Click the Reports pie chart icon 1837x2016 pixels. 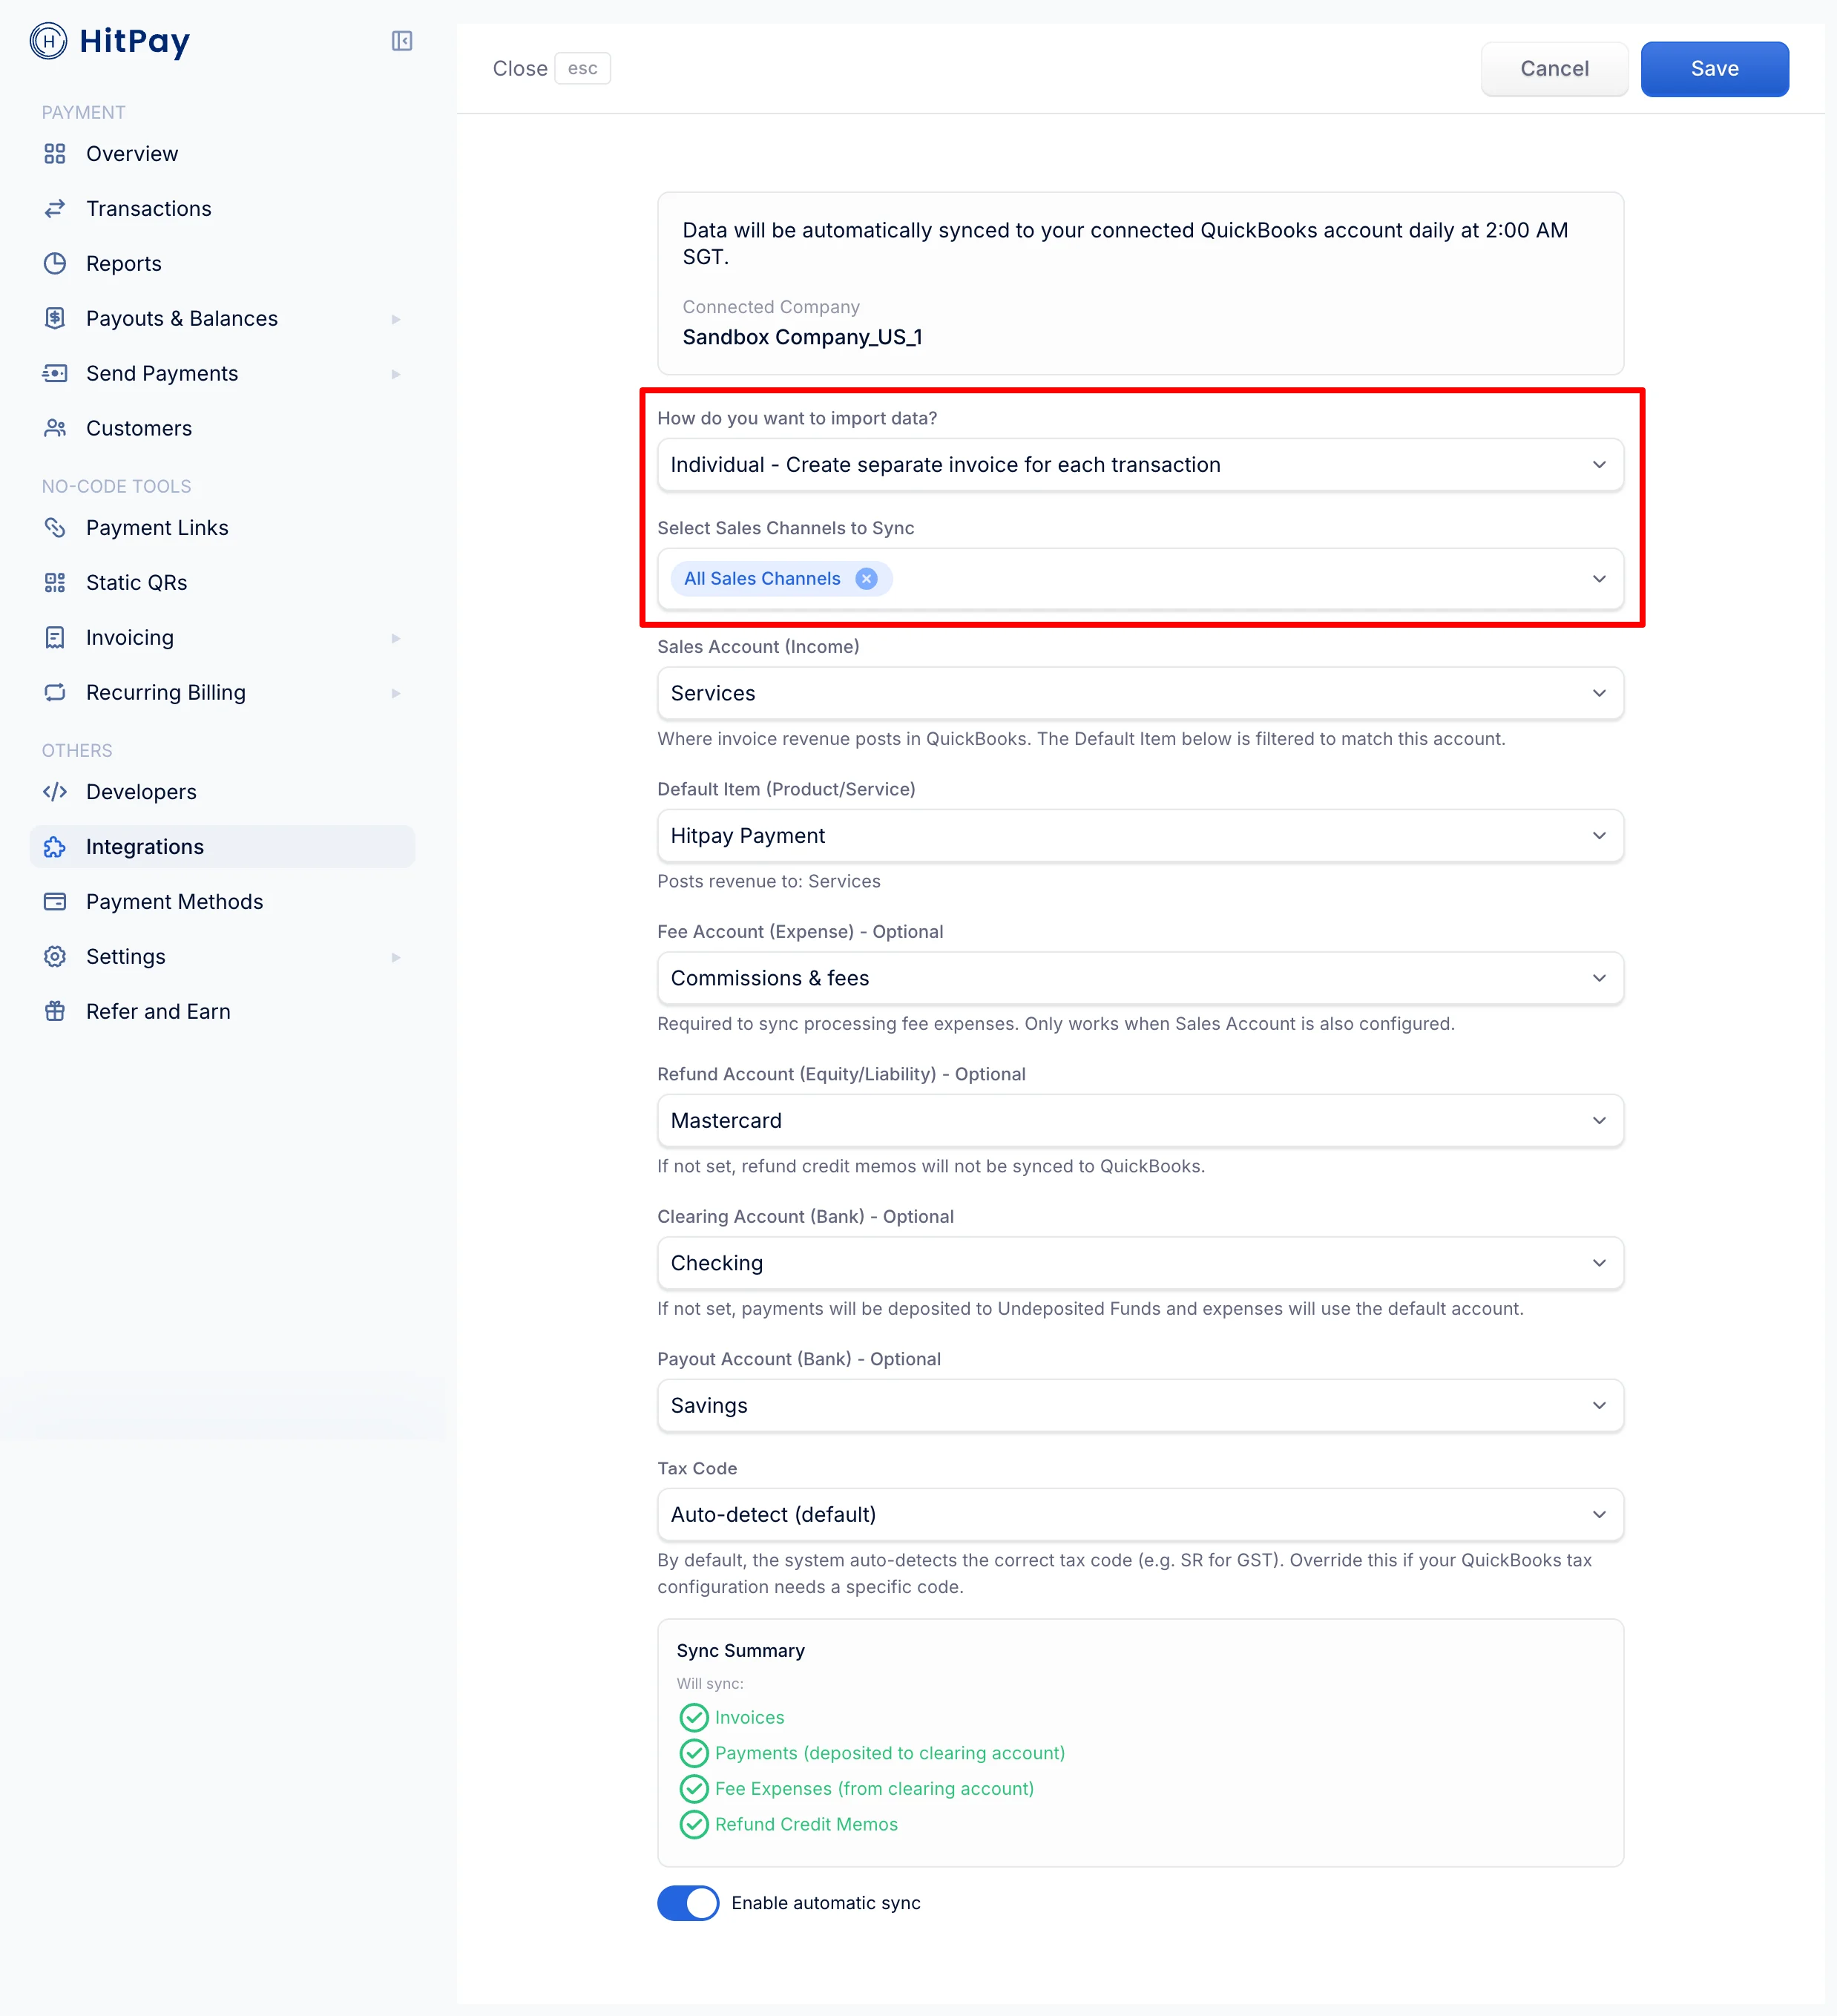[55, 264]
